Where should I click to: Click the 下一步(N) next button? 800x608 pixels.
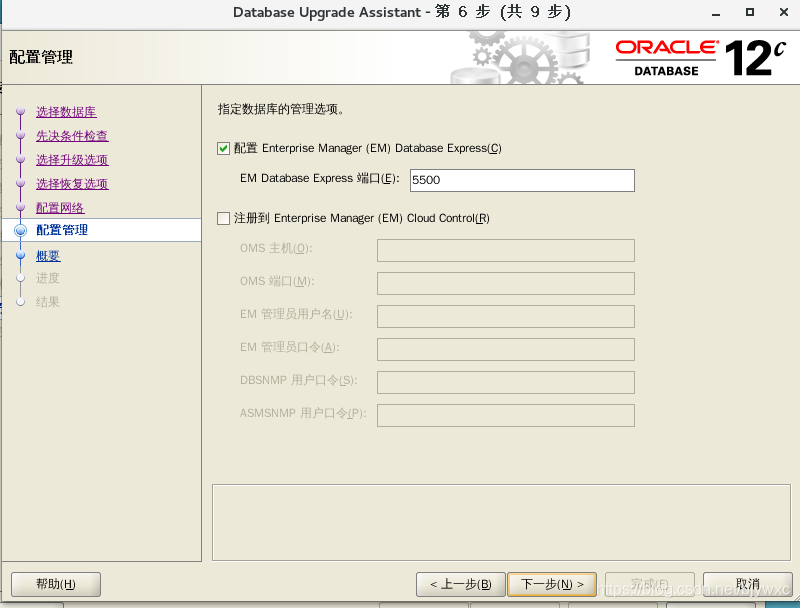[552, 584]
